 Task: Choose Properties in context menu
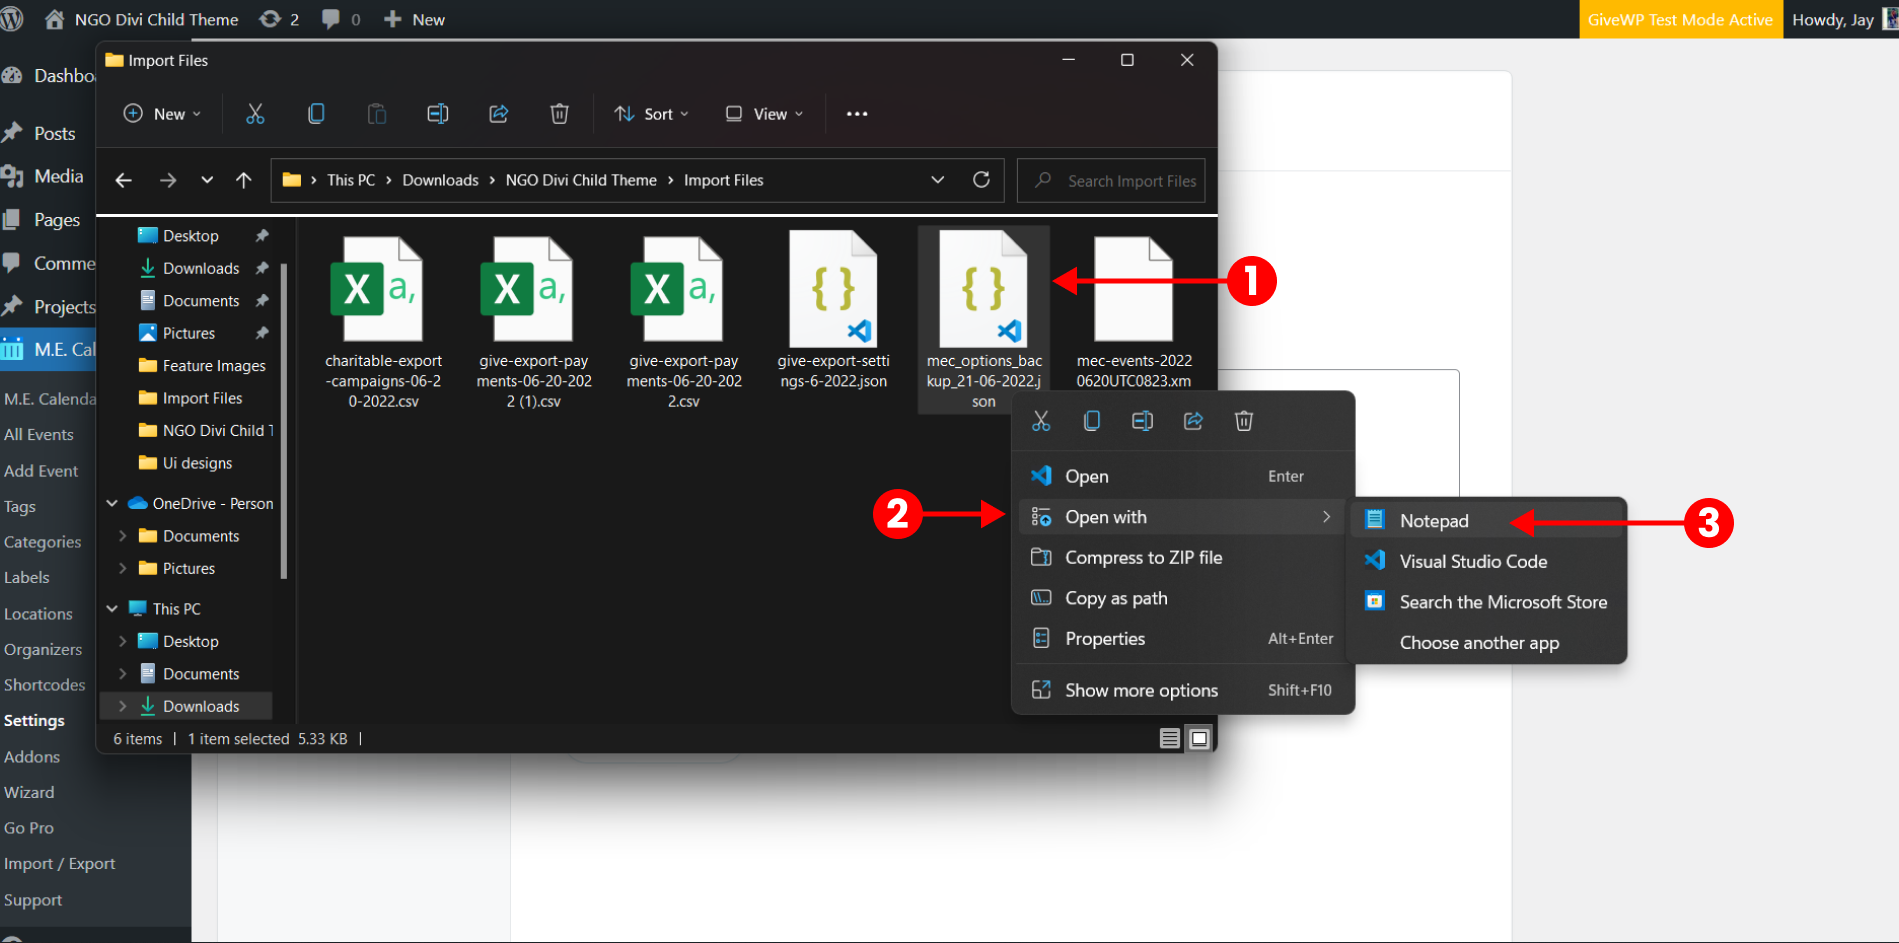1184,638
